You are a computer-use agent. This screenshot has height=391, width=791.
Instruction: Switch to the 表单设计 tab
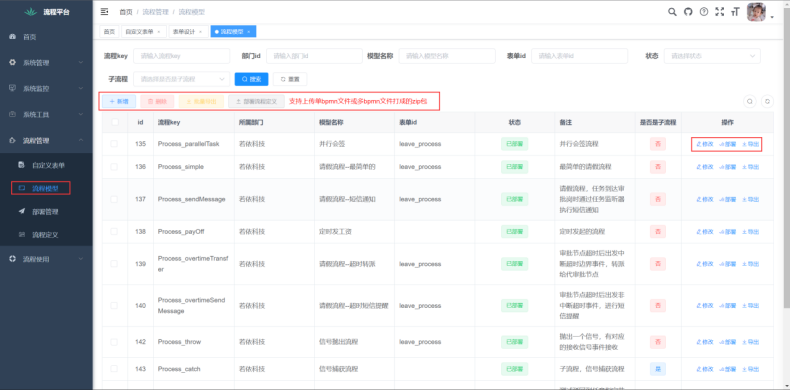[x=187, y=31]
